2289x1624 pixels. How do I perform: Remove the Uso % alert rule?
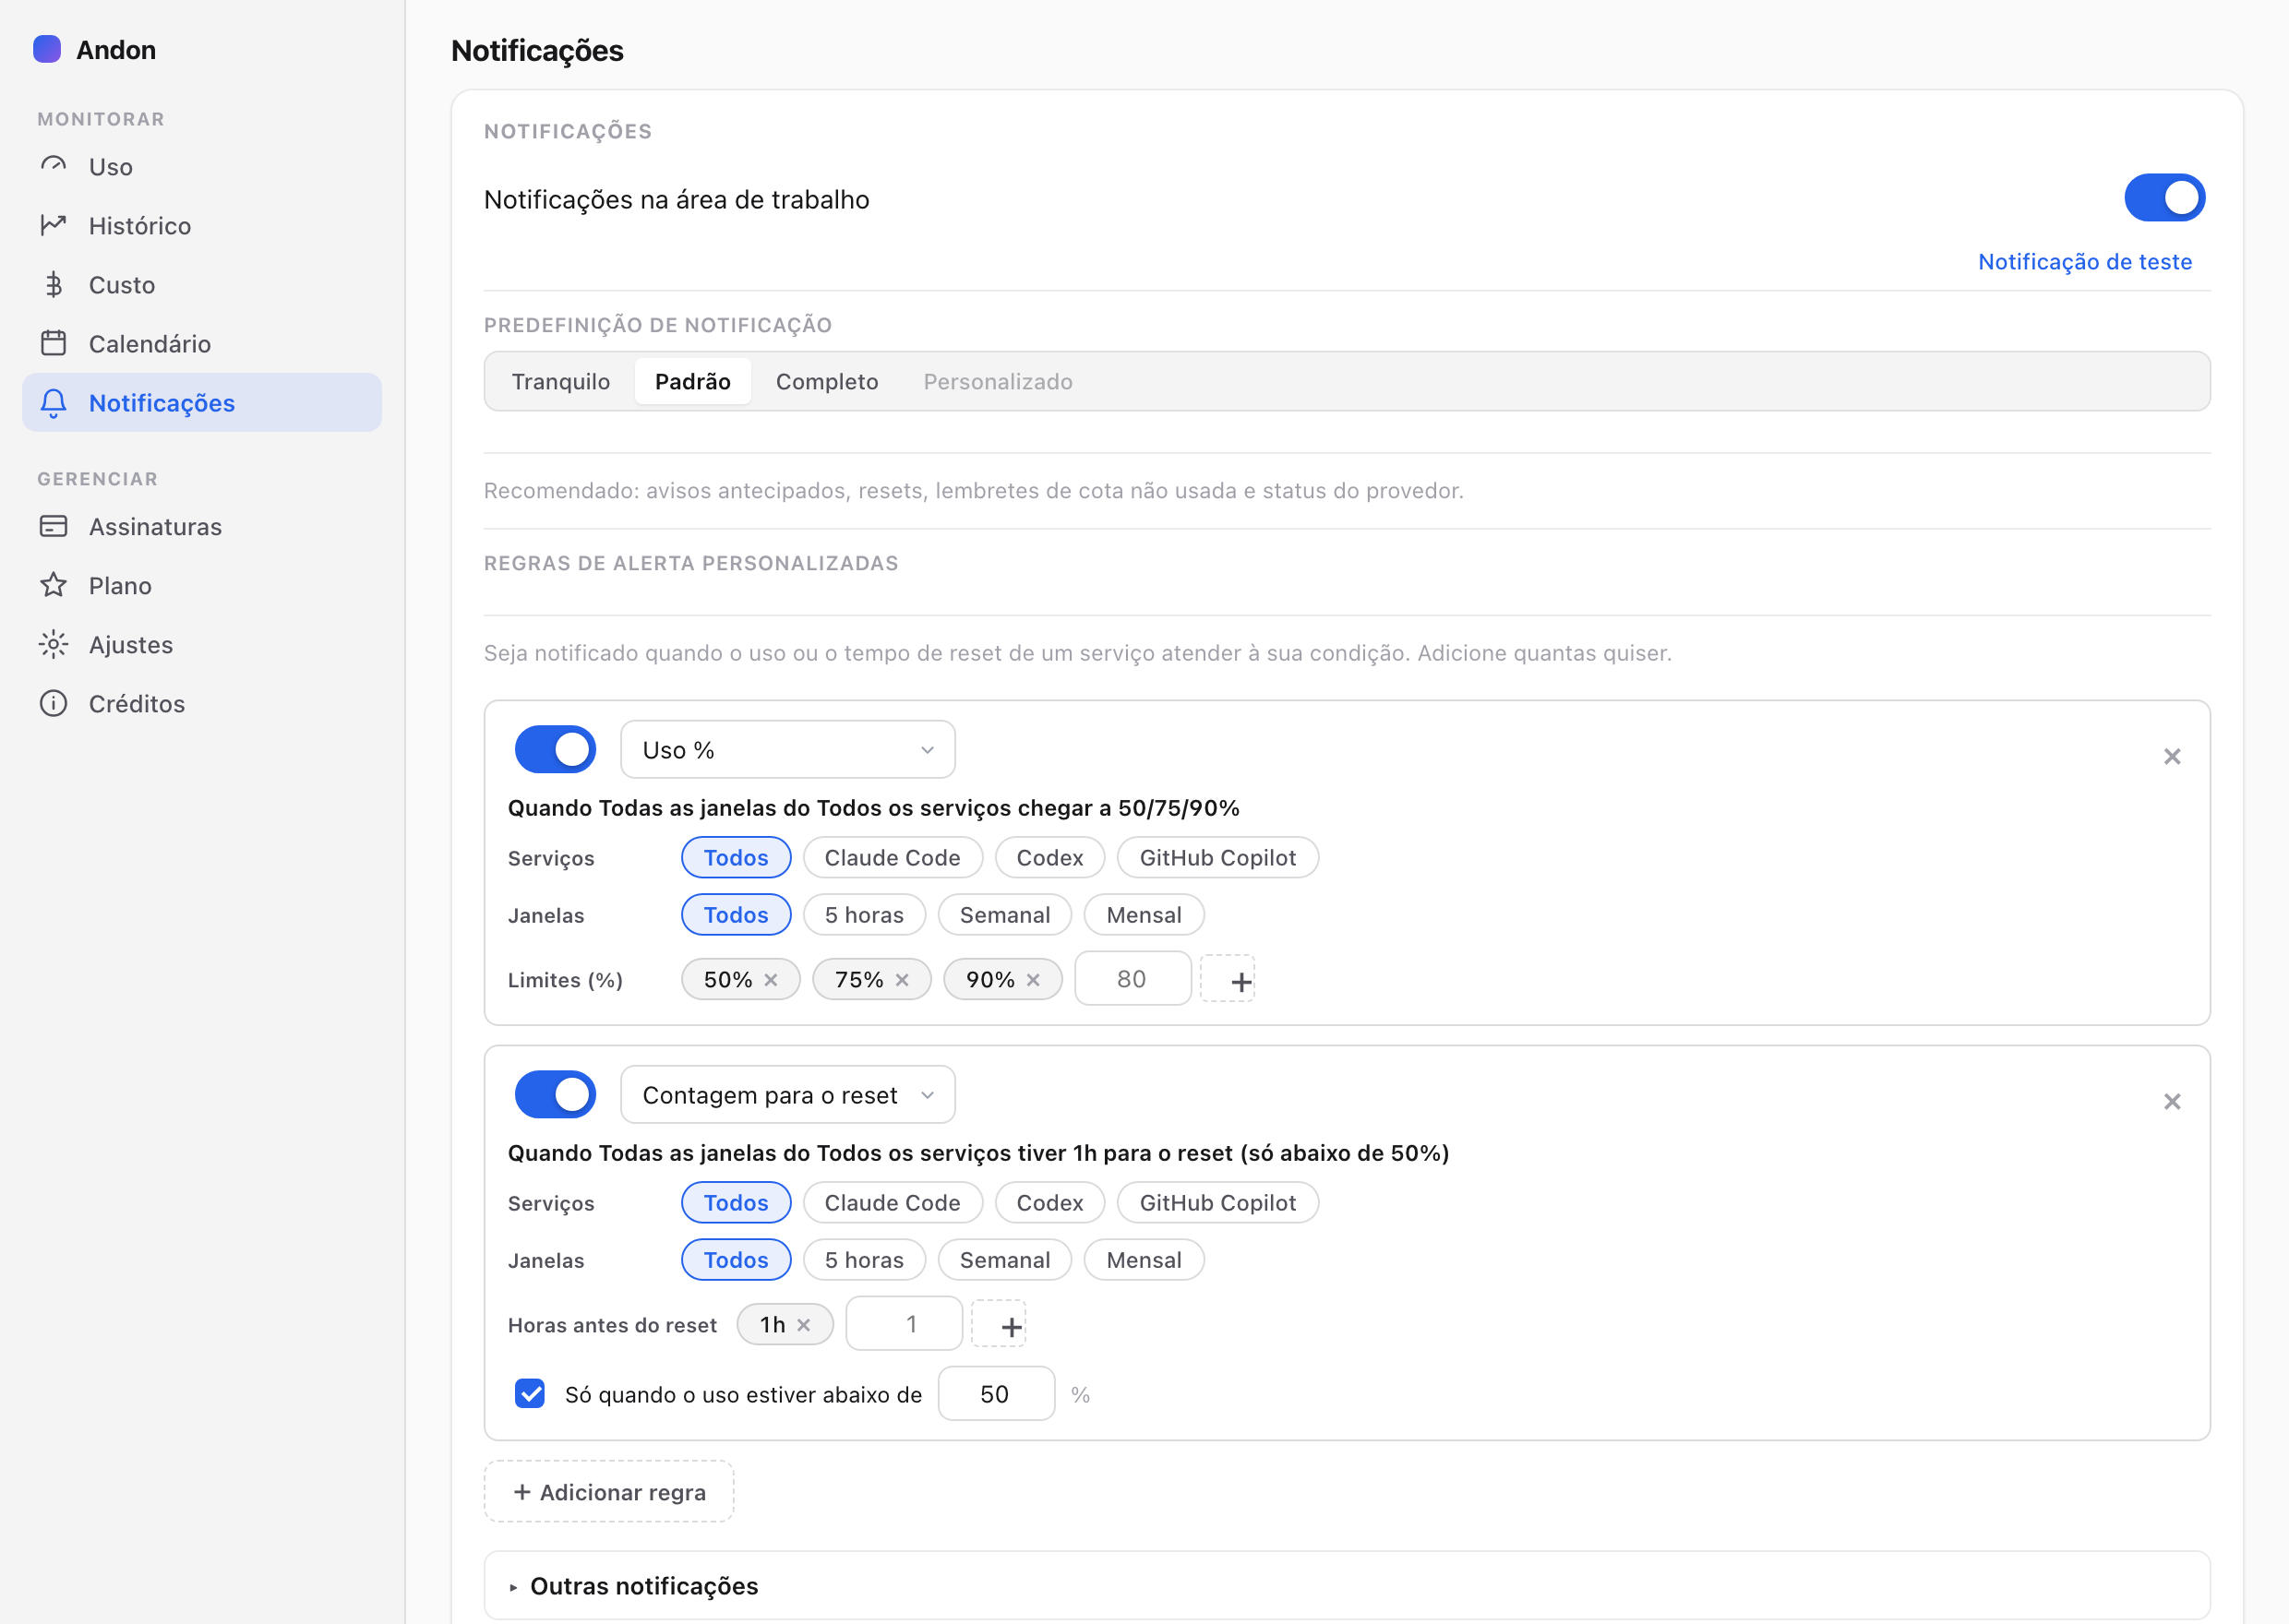2172,756
